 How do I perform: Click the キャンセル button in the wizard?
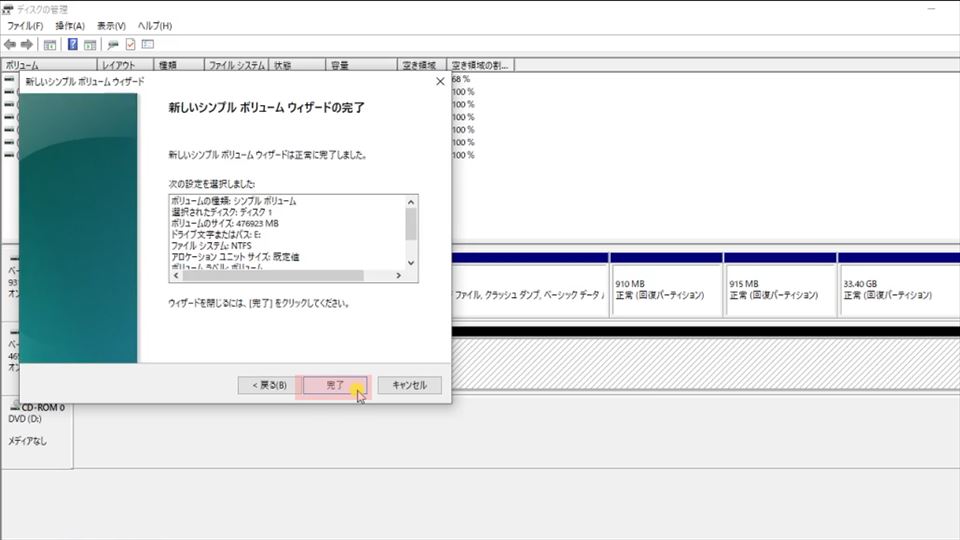pyautogui.click(x=409, y=385)
